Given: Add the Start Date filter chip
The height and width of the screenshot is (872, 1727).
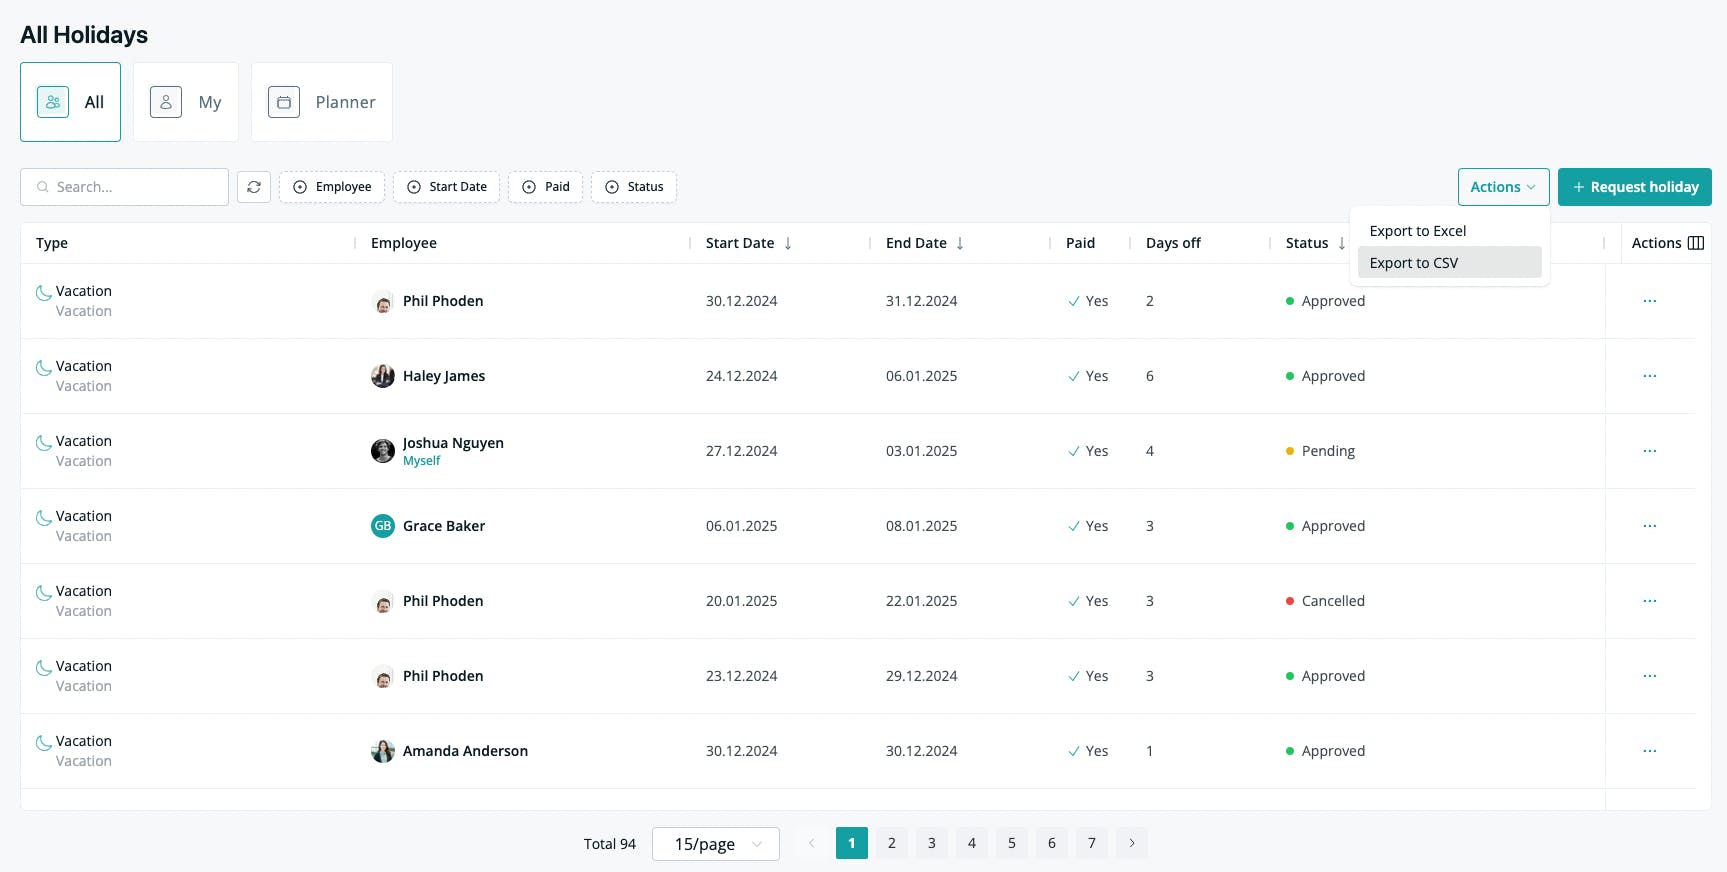Looking at the screenshot, I should point(446,187).
